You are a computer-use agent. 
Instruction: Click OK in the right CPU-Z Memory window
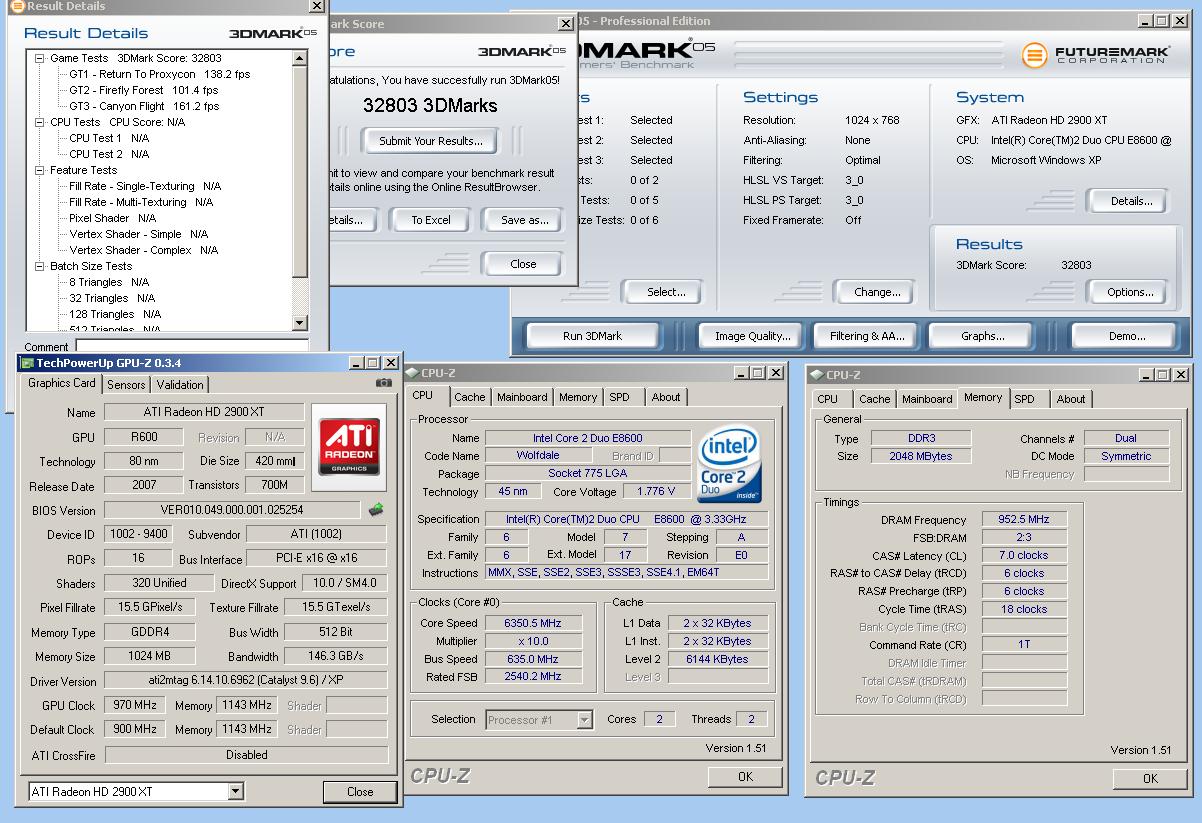[1149, 778]
